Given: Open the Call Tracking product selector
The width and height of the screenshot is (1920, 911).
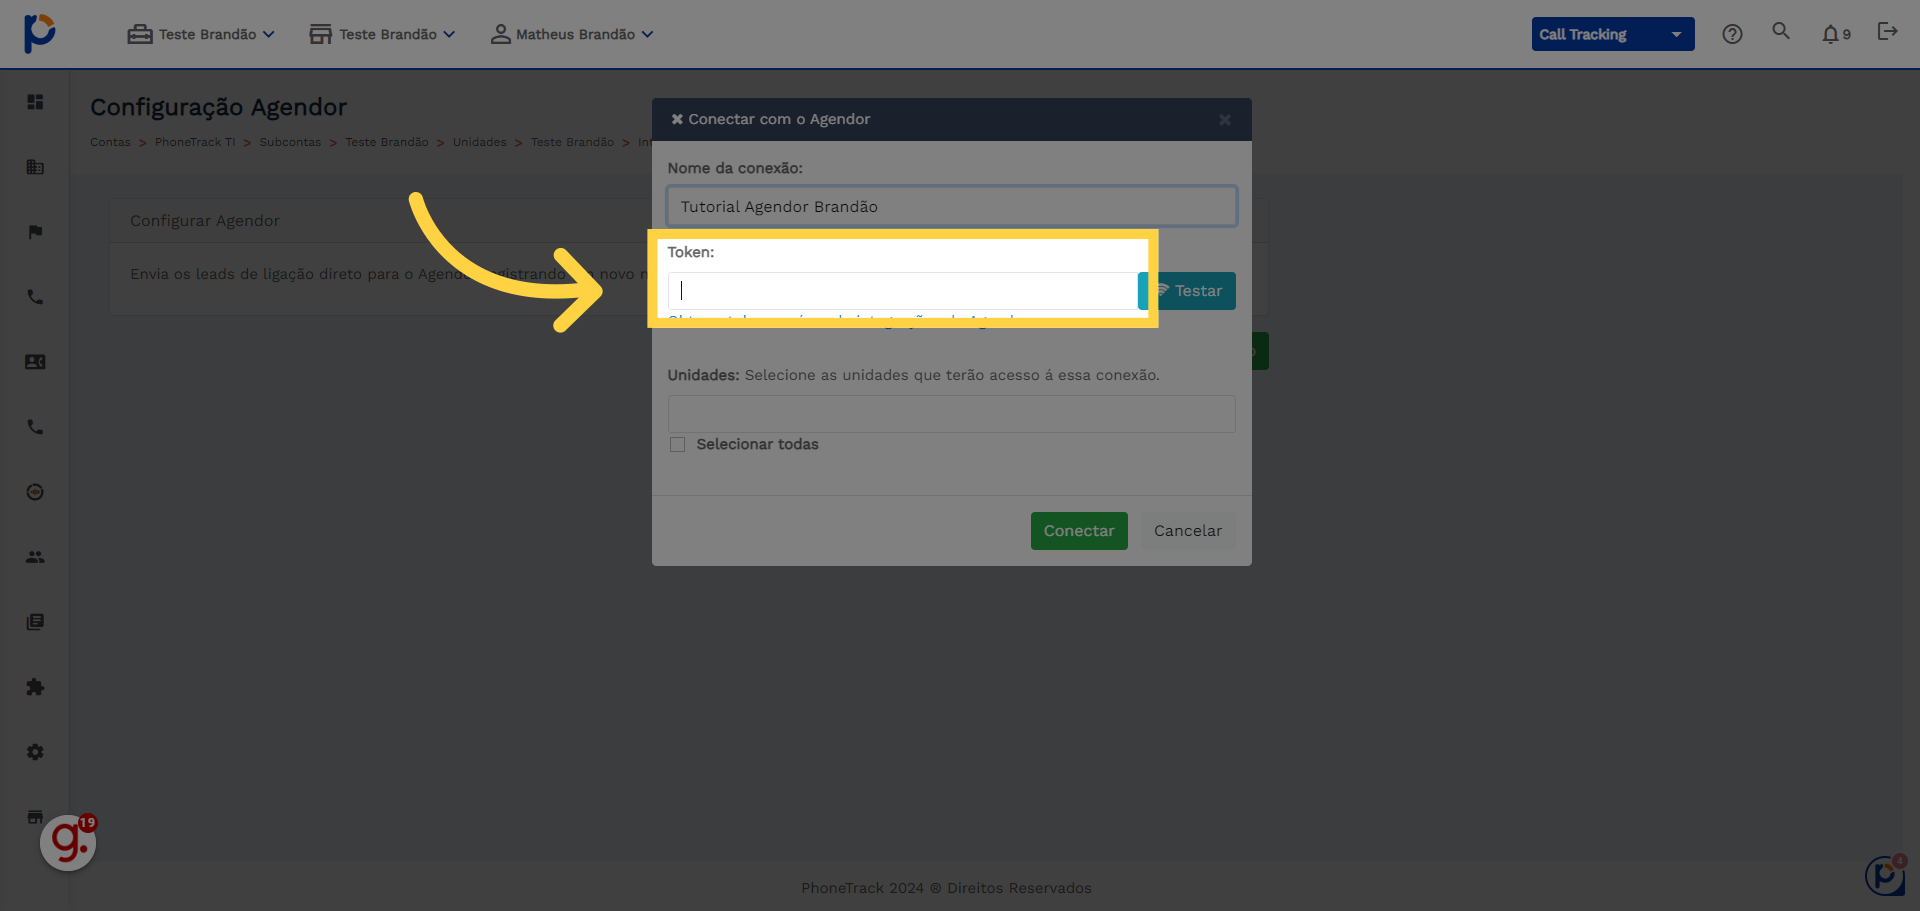Looking at the screenshot, I should coord(1613,34).
